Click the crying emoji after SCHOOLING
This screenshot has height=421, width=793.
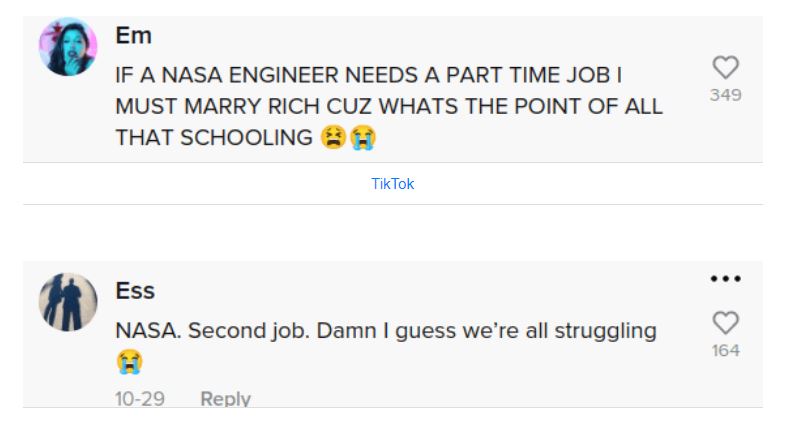pyautogui.click(x=362, y=138)
